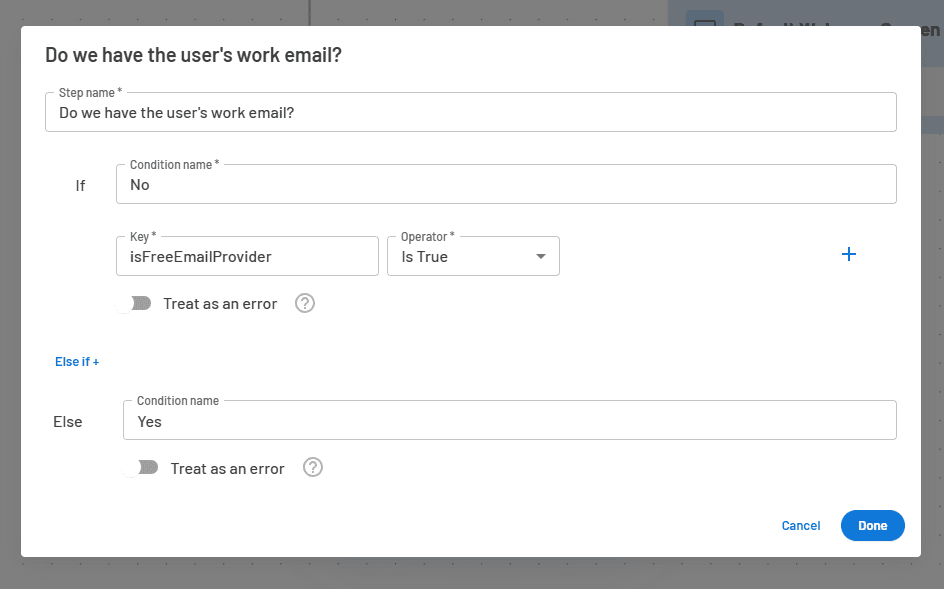The width and height of the screenshot is (944, 589).
Task: Click the dropdown arrow of the Operator field
Action: 541,256
